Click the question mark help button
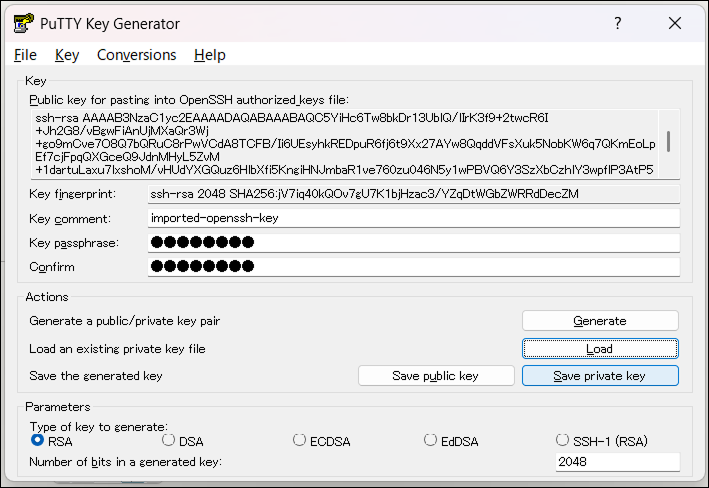 (618, 23)
